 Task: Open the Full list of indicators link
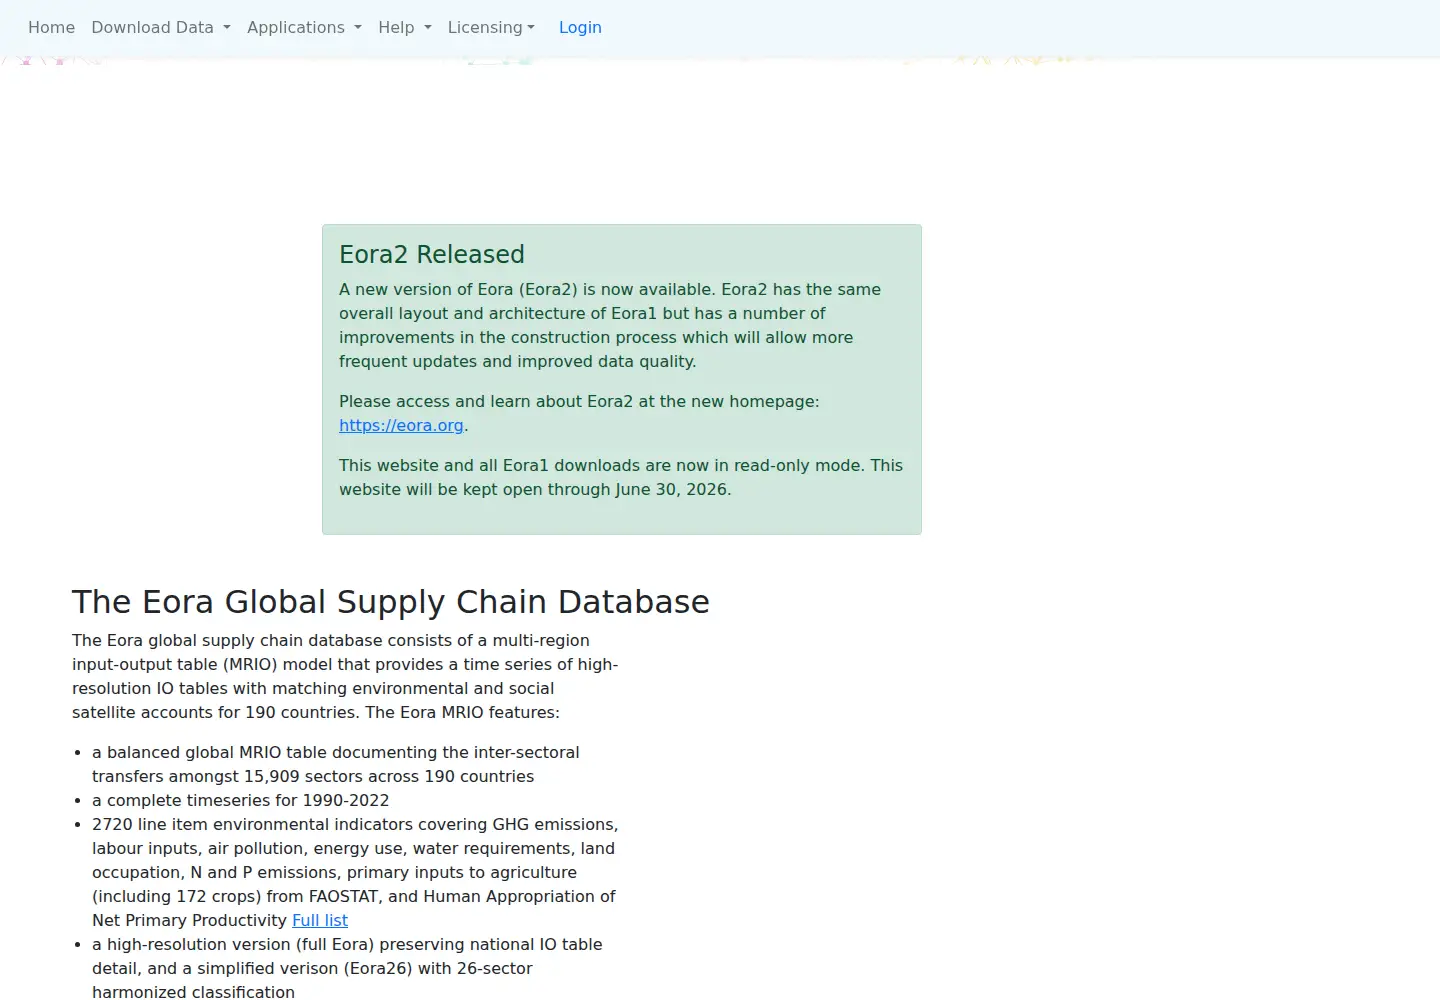pyautogui.click(x=320, y=920)
